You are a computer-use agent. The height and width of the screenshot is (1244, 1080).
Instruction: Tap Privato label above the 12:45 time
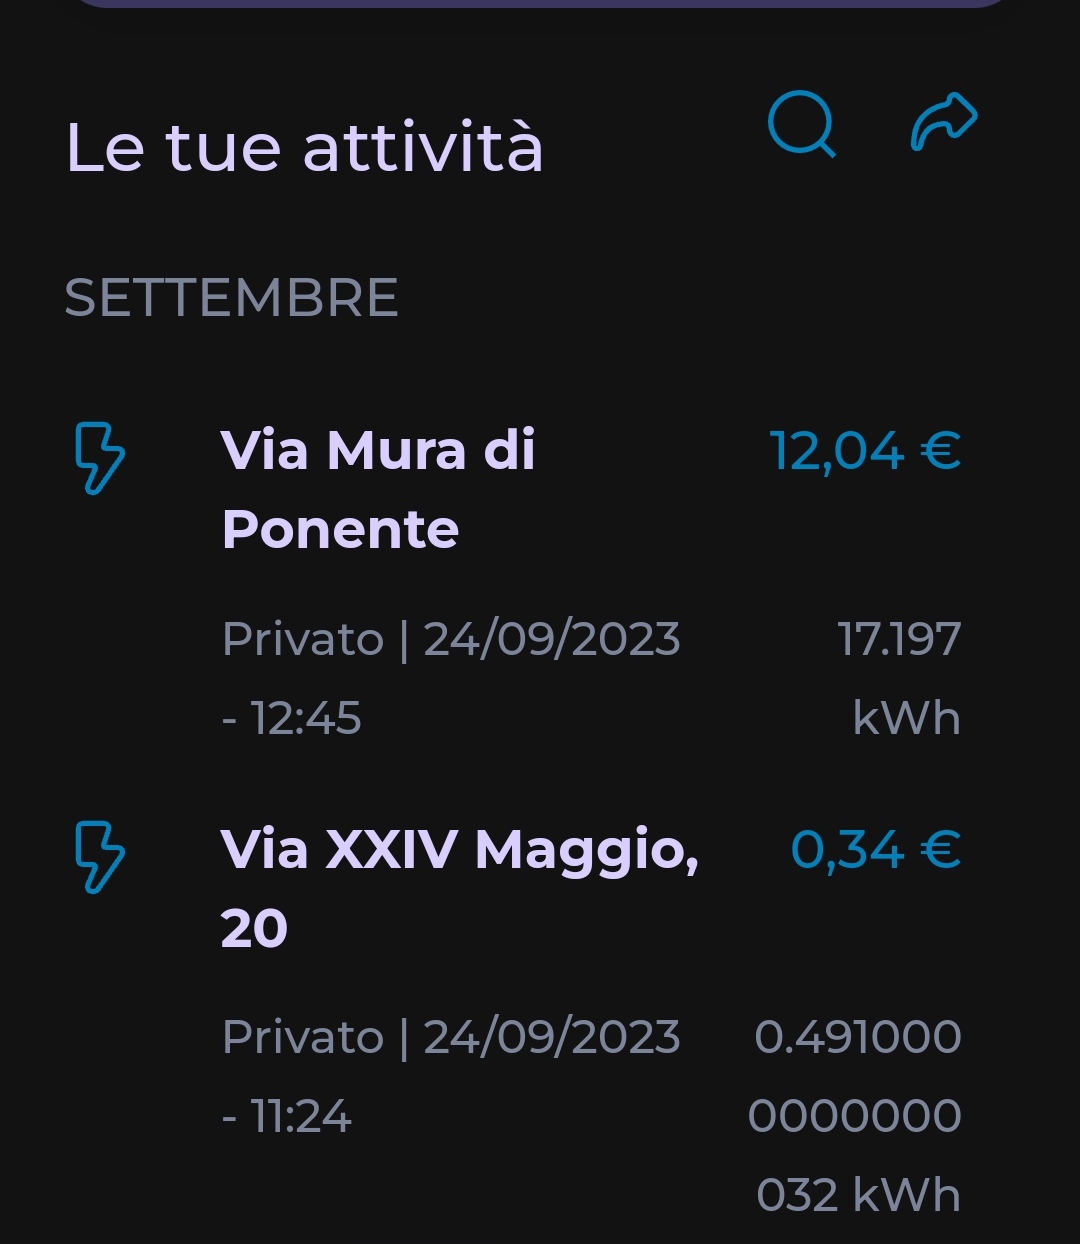303,639
